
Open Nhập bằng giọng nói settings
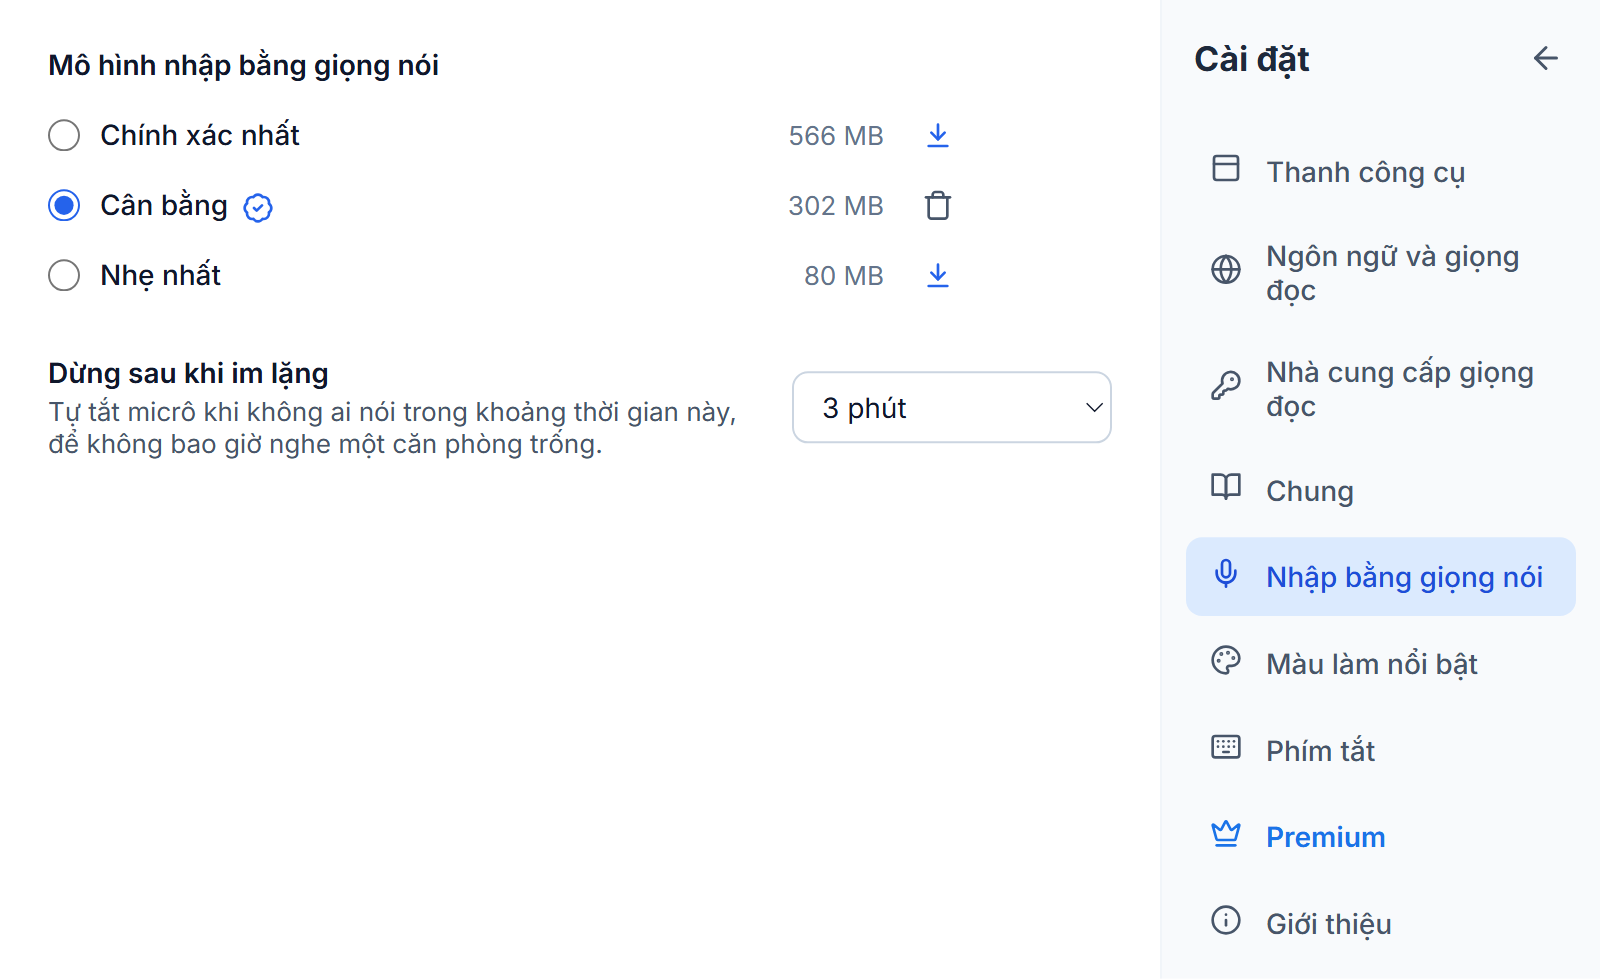click(1380, 577)
